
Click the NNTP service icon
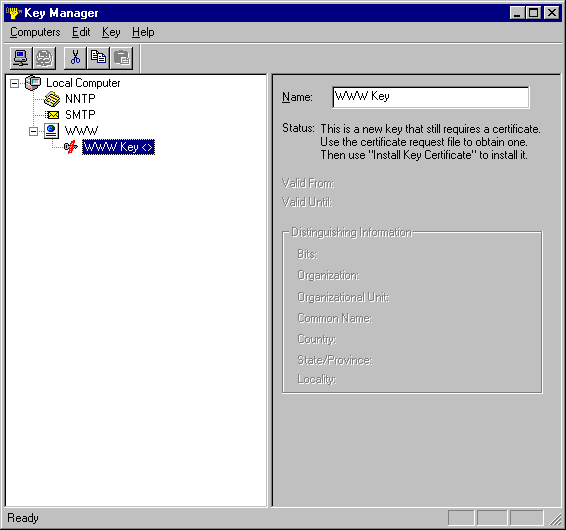(52, 99)
